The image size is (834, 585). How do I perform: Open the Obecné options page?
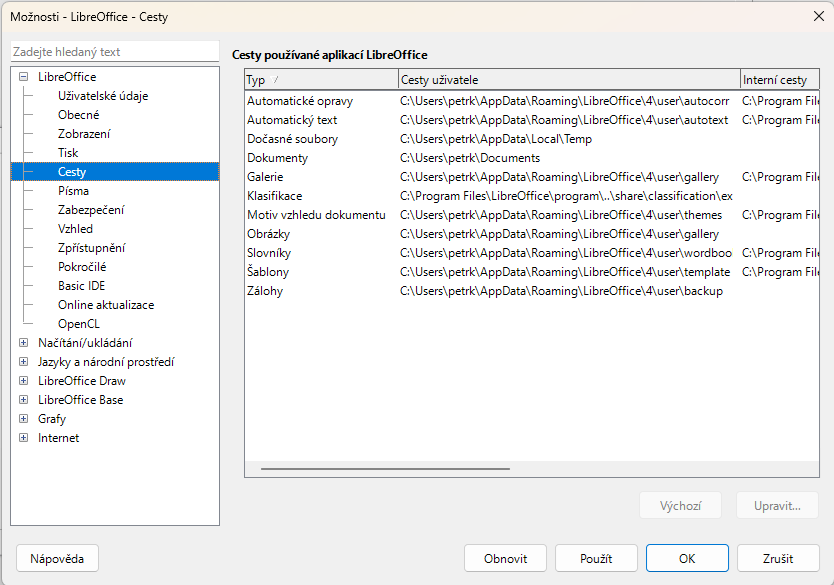[79, 115]
